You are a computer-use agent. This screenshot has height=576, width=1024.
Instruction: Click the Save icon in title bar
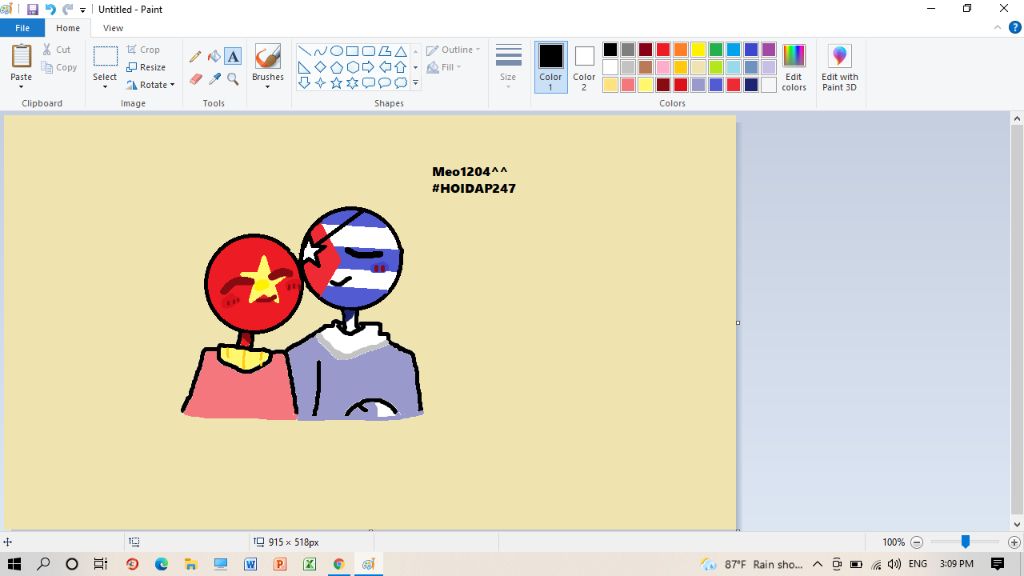click(x=32, y=9)
